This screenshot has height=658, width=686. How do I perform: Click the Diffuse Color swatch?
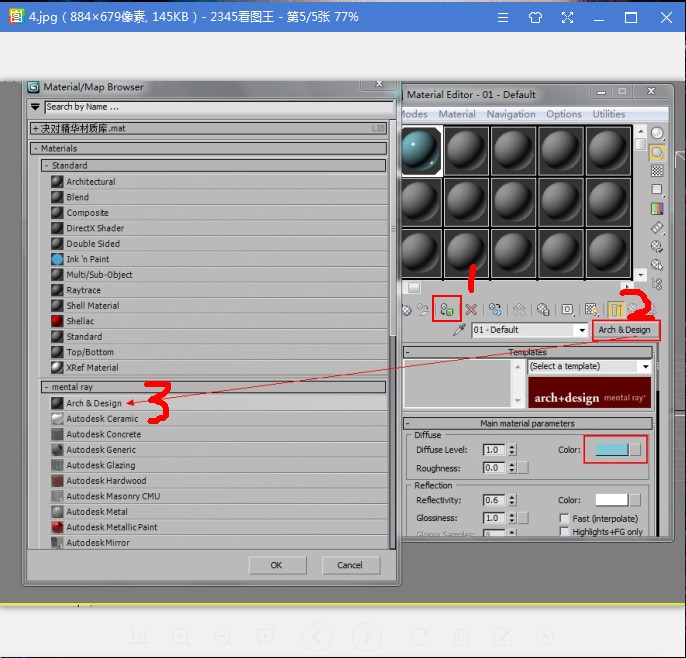coord(612,449)
